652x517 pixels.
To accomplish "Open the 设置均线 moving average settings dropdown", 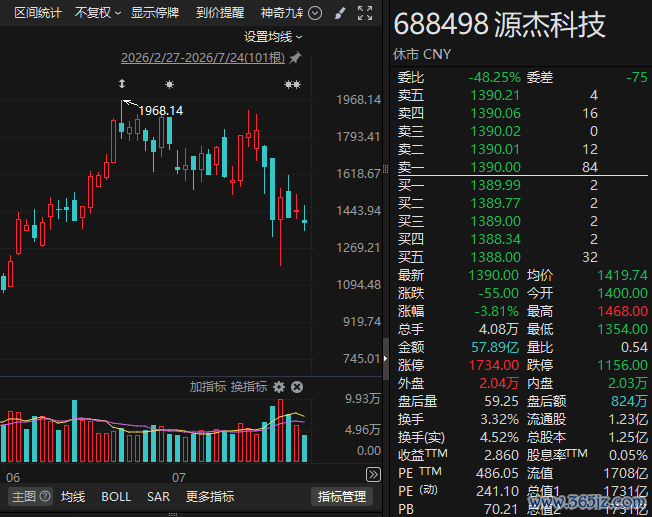I will 273,37.
